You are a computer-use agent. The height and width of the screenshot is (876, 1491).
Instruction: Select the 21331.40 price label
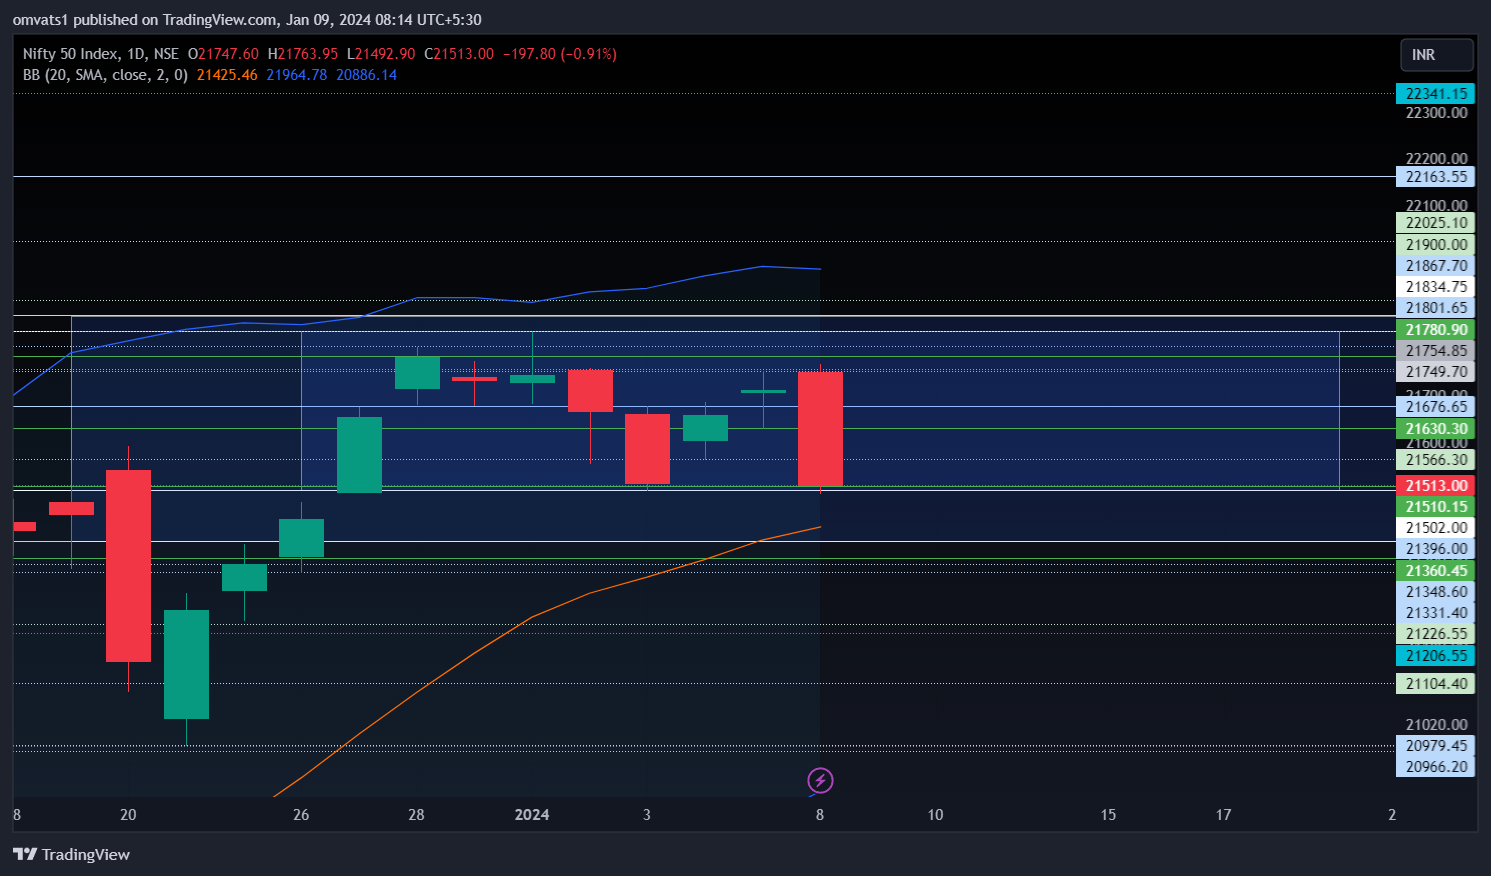click(1435, 613)
